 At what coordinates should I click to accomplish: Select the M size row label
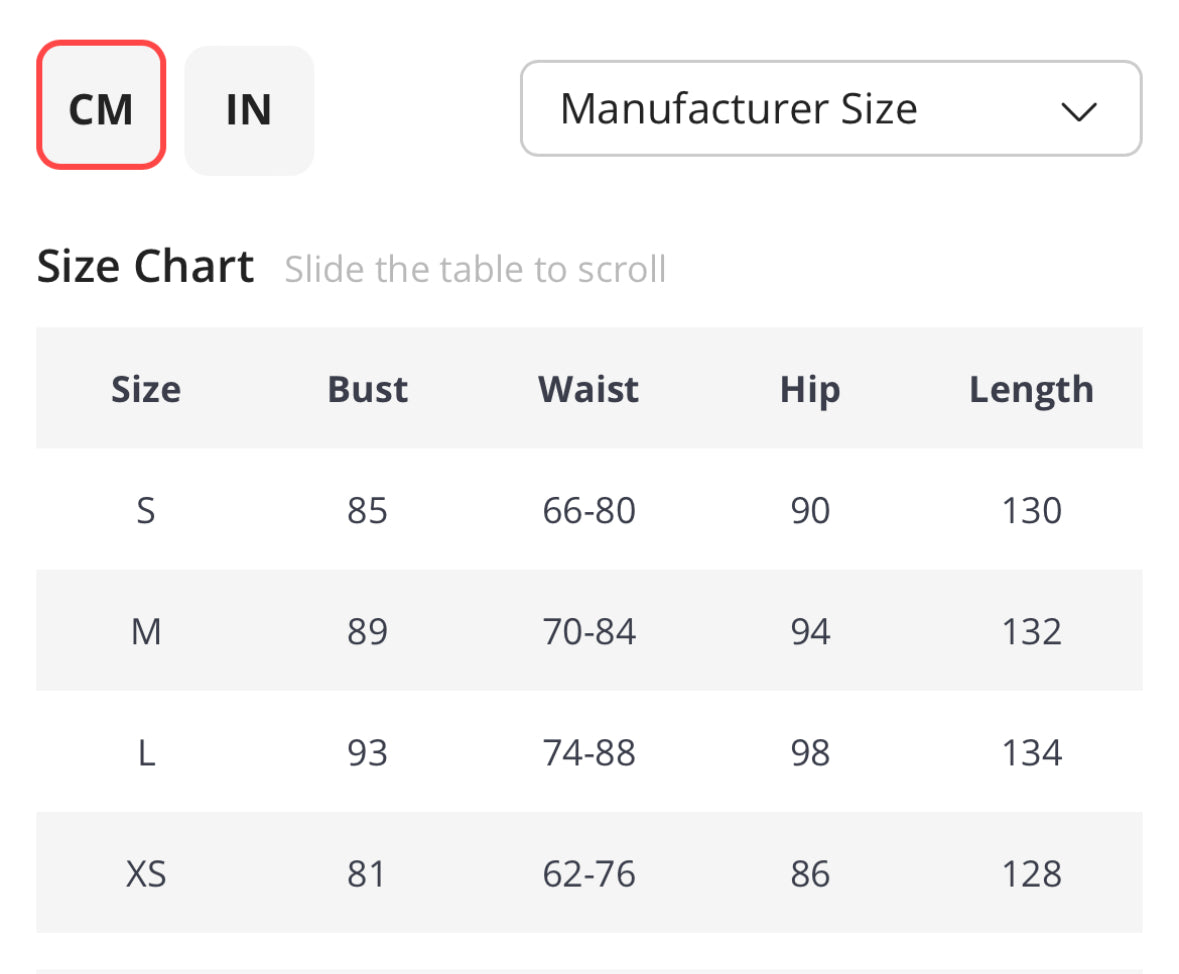[x=146, y=632]
